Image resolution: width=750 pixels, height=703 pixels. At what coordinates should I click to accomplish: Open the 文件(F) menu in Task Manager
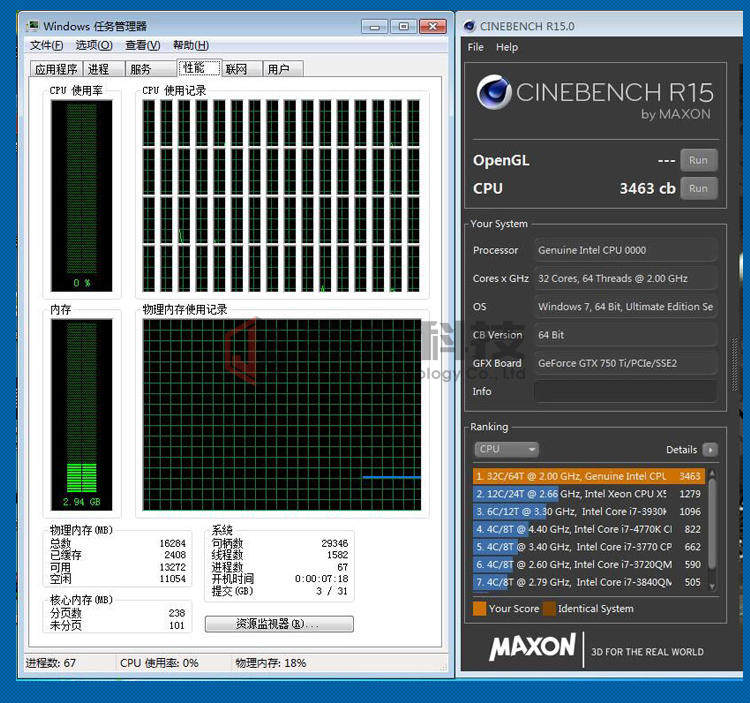point(46,45)
